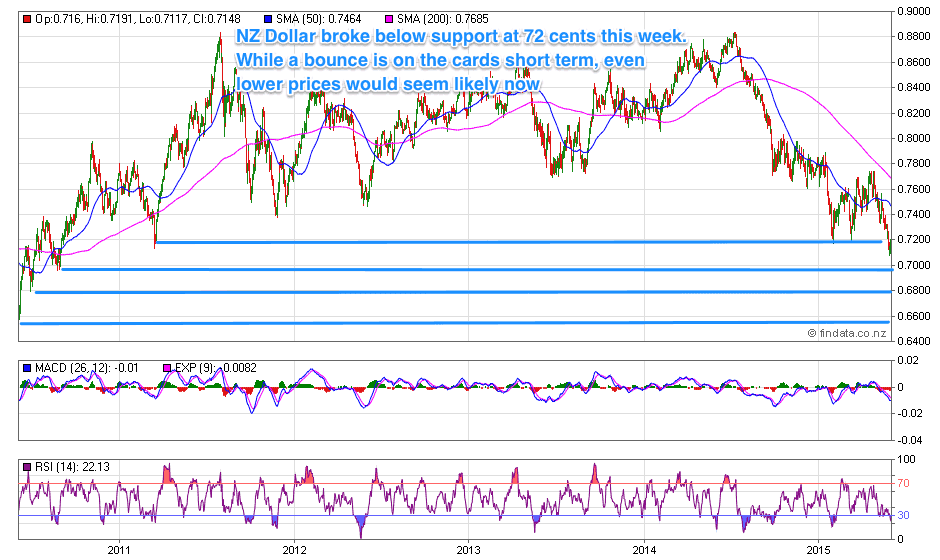
Task: Click the MACD axis 0.02 label
Action: point(908,361)
